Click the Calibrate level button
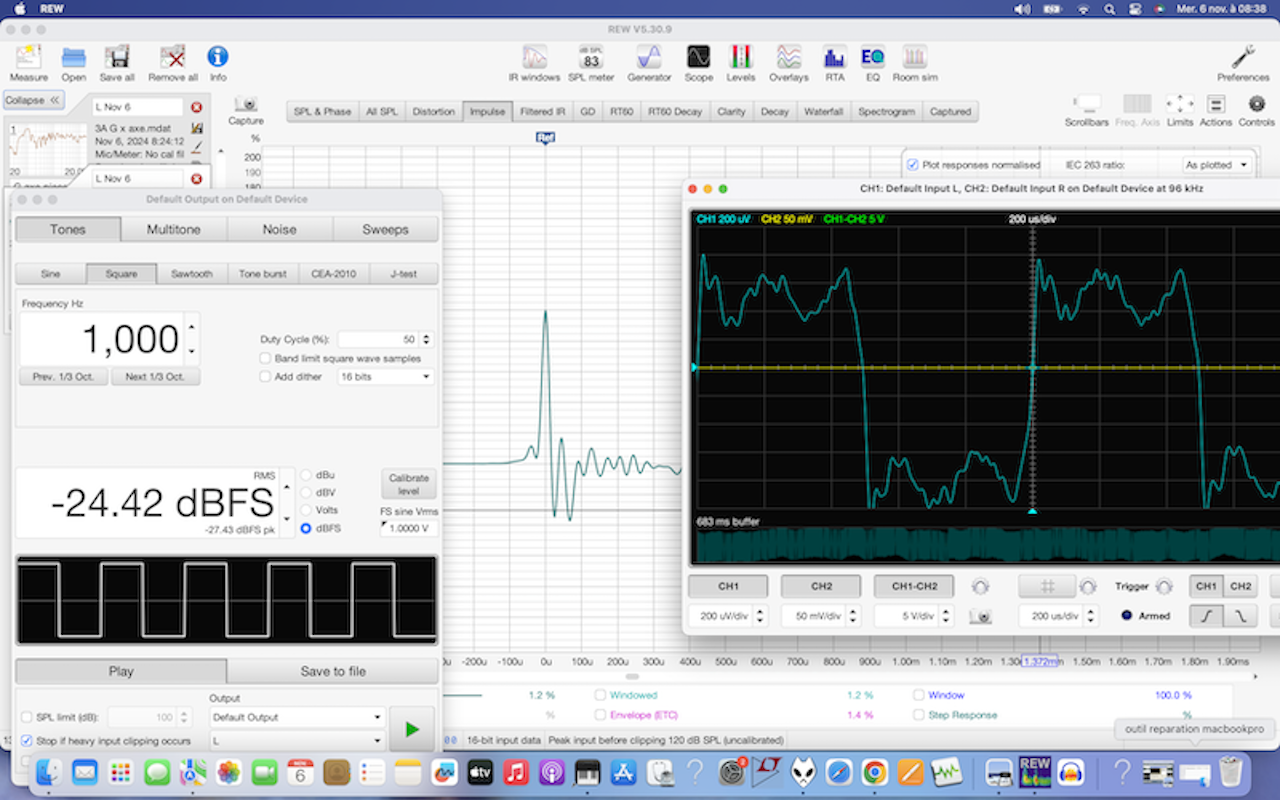The height and width of the screenshot is (800, 1280). 408,484
